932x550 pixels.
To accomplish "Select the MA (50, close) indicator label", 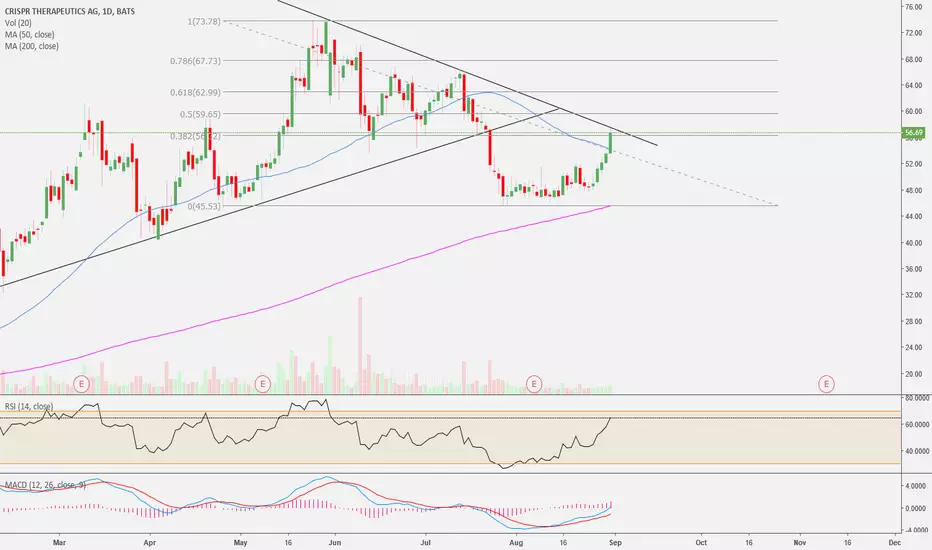I will pos(30,34).
